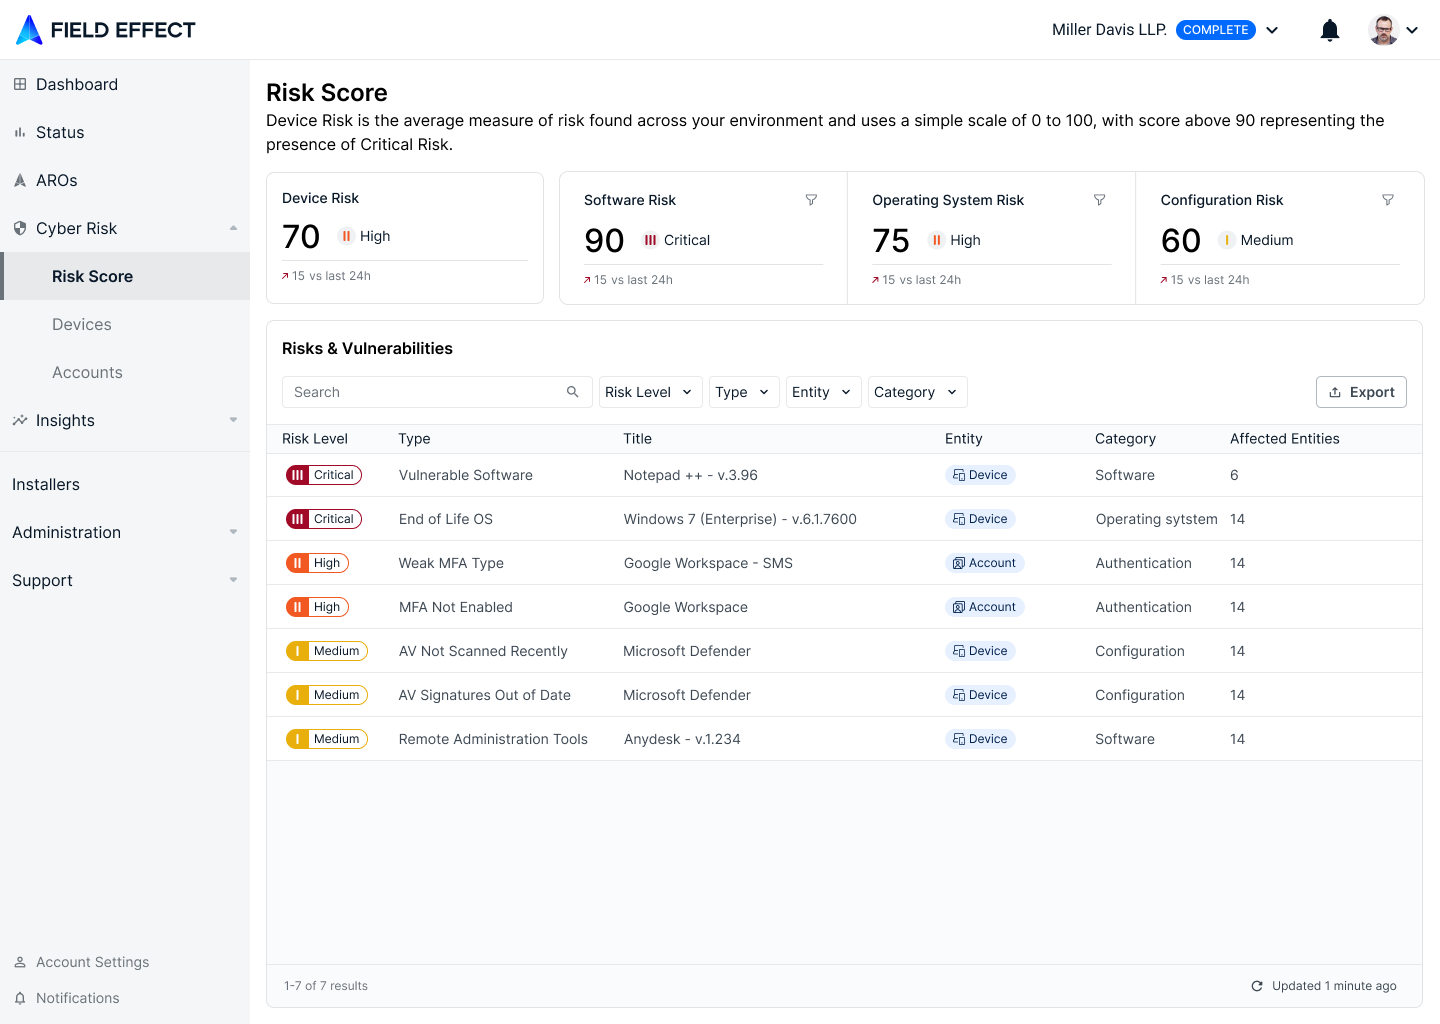This screenshot has height=1024, width=1440.
Task: Click the High badge on Weak MFA Type row
Action: [317, 563]
